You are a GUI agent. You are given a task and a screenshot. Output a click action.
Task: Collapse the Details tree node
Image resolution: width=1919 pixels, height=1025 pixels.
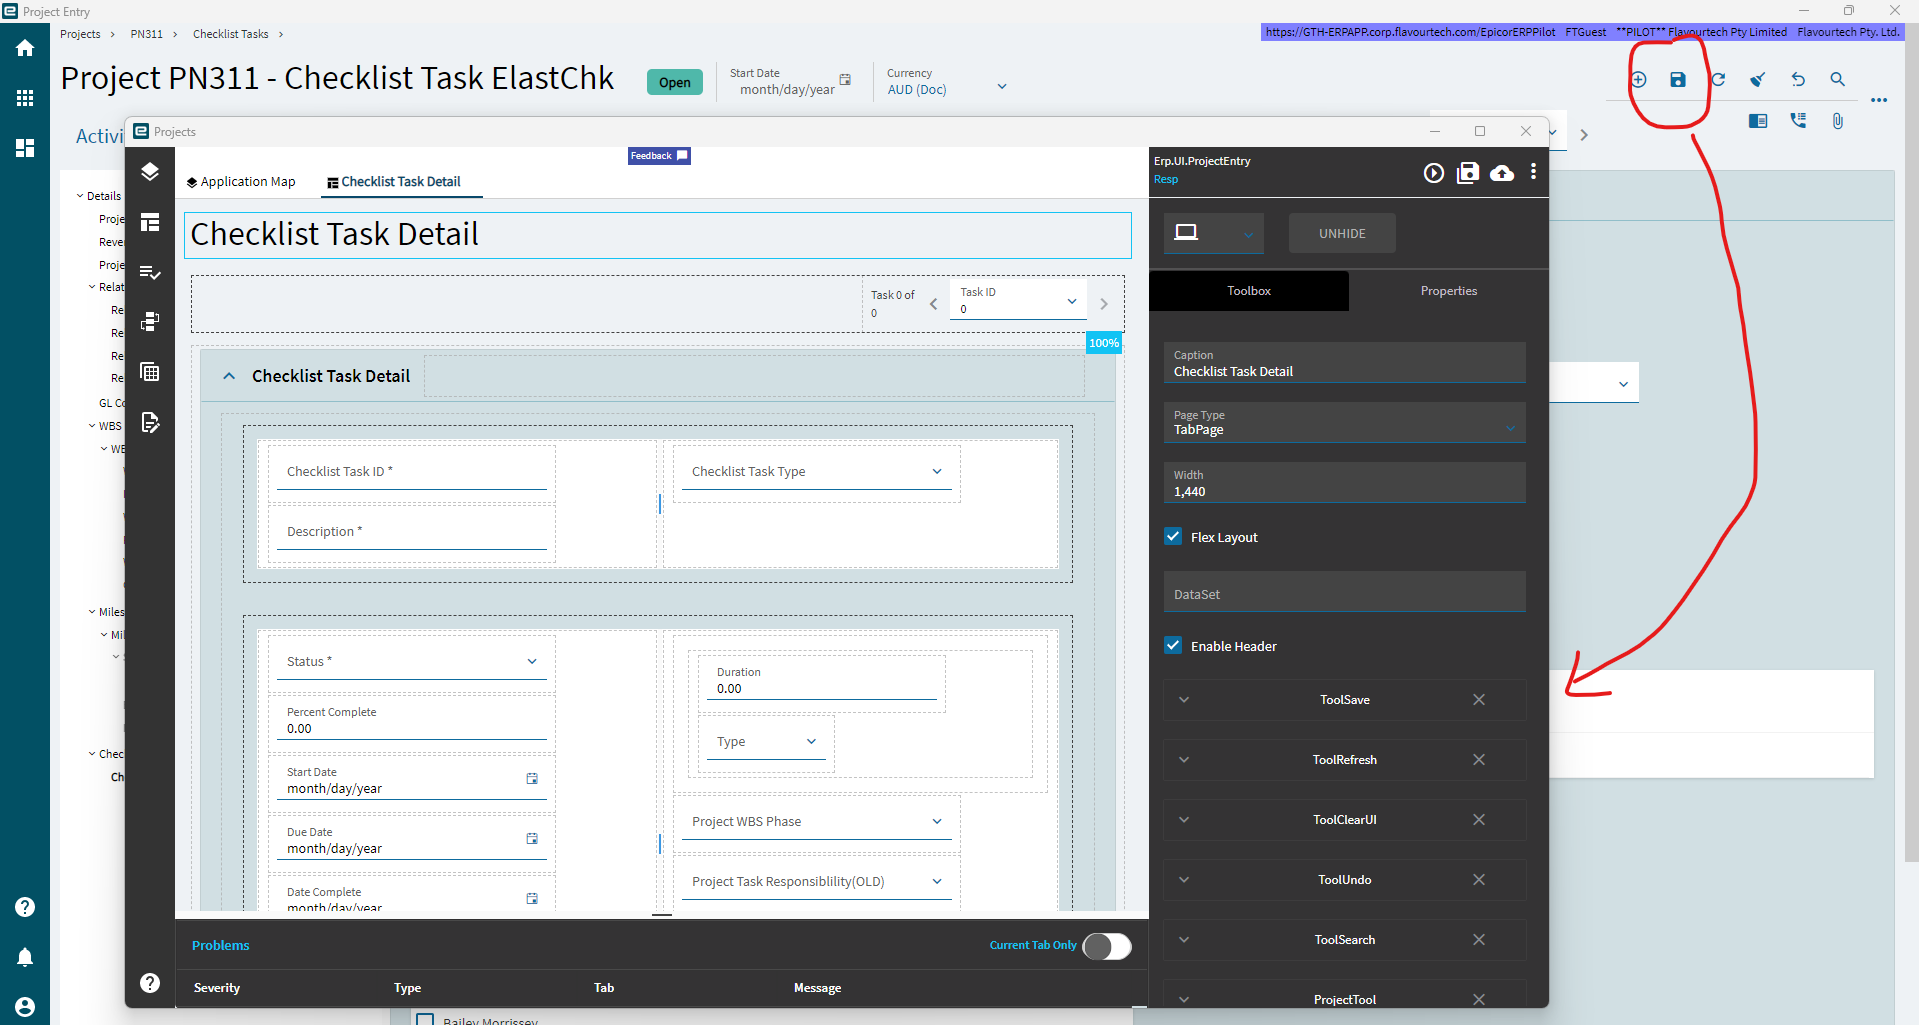tap(80, 196)
